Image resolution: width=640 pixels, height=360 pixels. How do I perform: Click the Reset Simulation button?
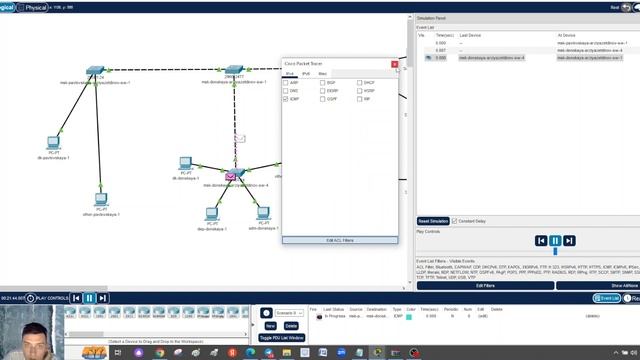[x=433, y=221]
